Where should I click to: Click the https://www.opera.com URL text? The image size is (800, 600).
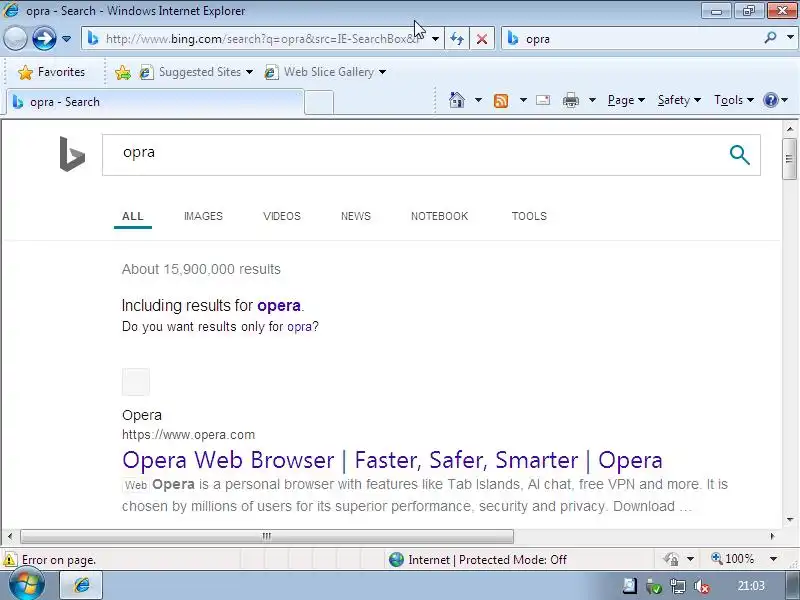(x=188, y=435)
